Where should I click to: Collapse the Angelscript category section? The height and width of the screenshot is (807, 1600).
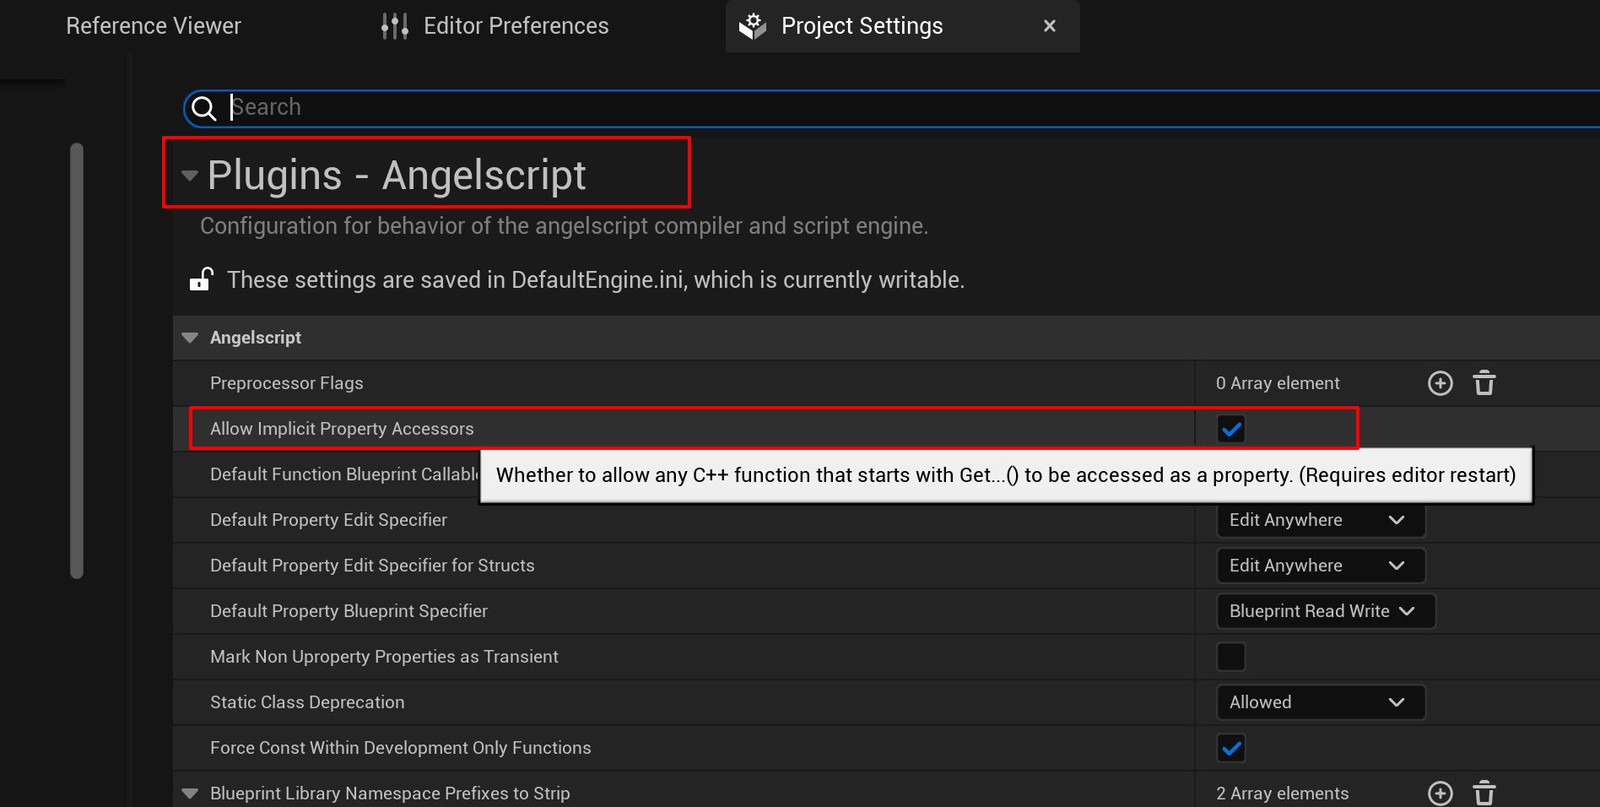[x=190, y=338]
